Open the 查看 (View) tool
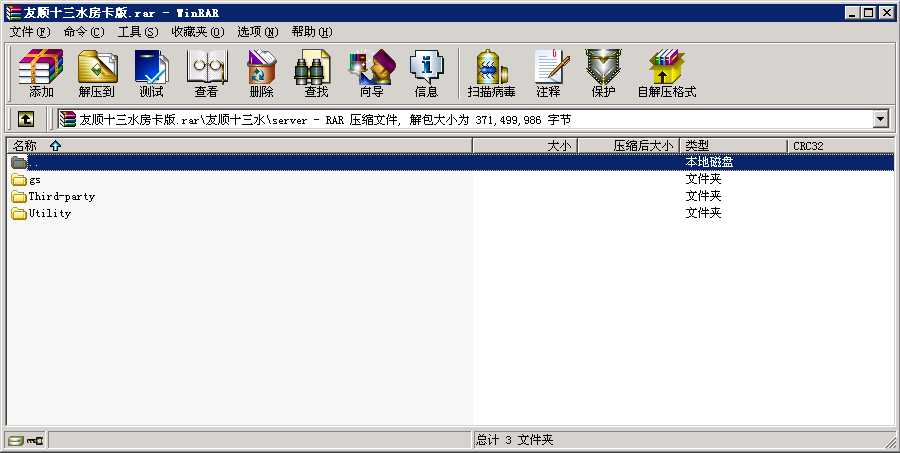The width and height of the screenshot is (900, 453). (x=206, y=73)
